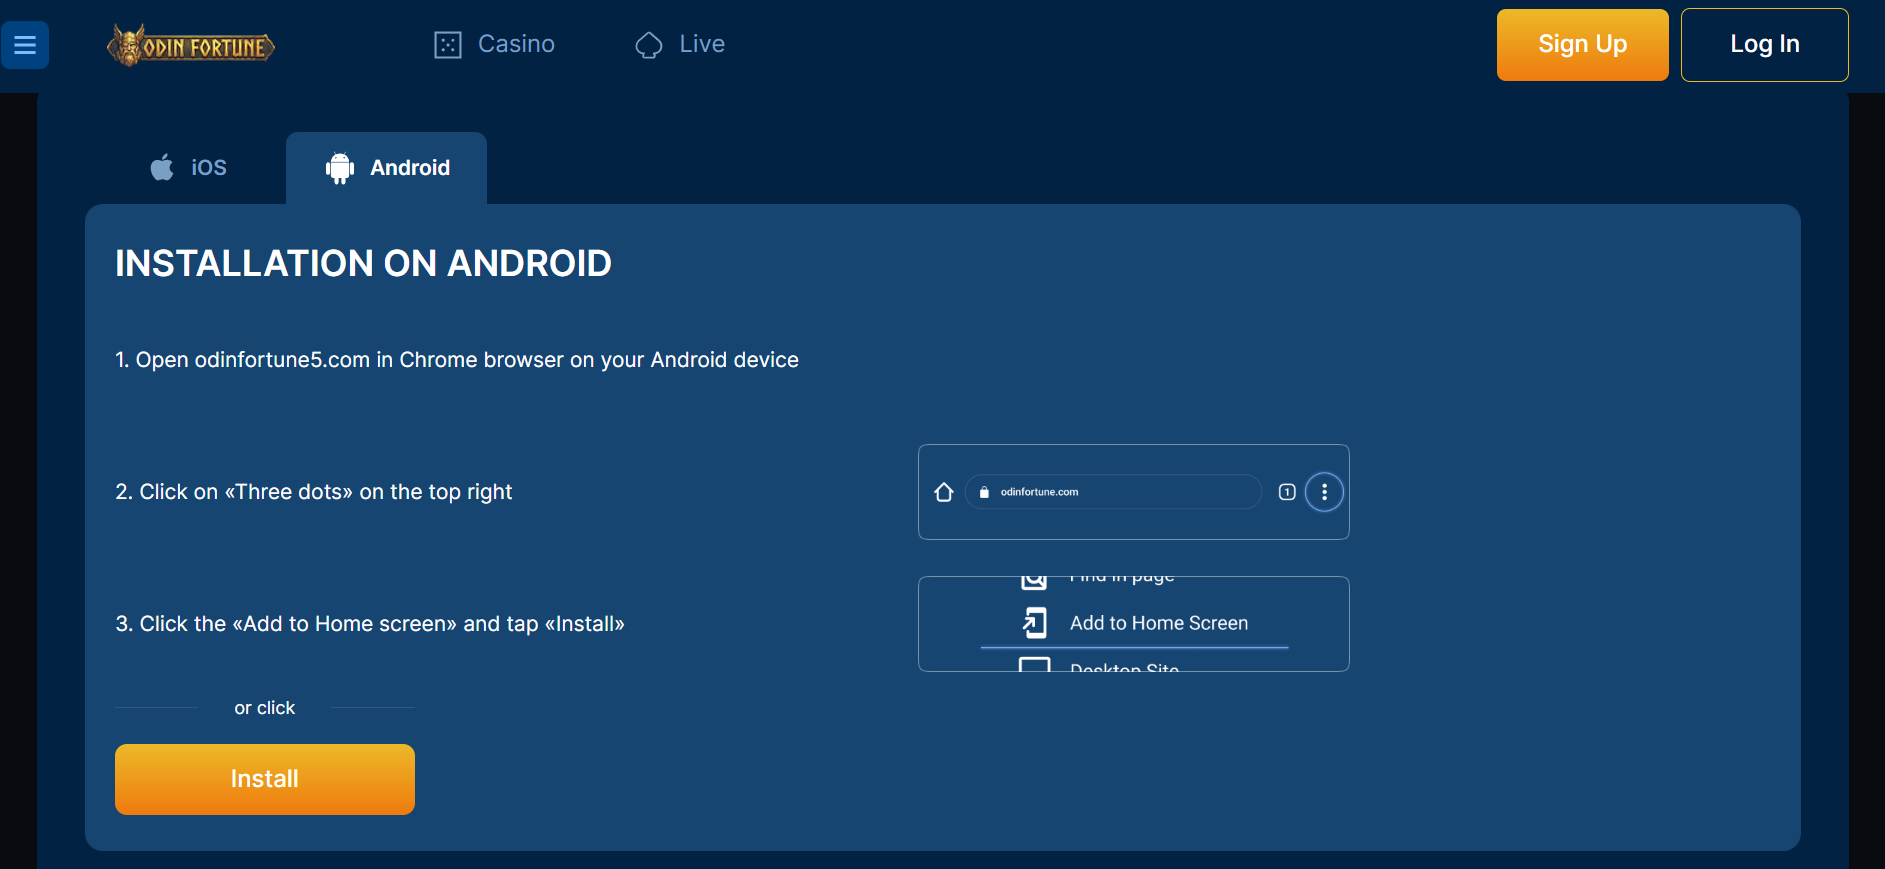
Task: Click the home icon in browser illustration
Action: pyautogui.click(x=943, y=492)
